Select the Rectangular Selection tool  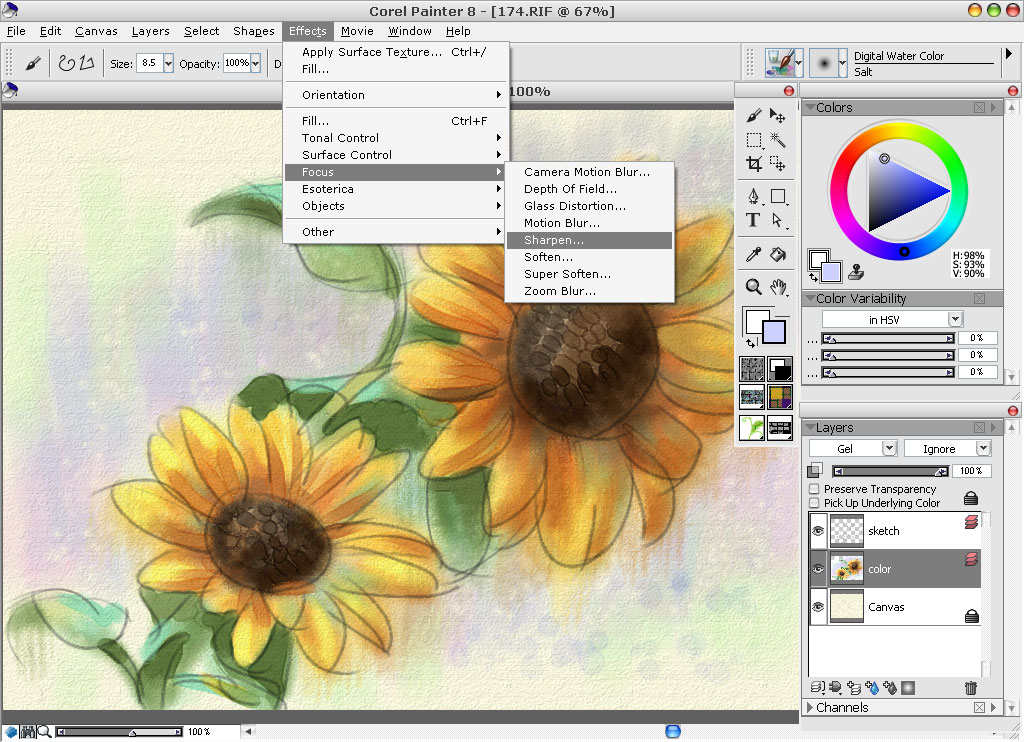pyautogui.click(x=754, y=140)
